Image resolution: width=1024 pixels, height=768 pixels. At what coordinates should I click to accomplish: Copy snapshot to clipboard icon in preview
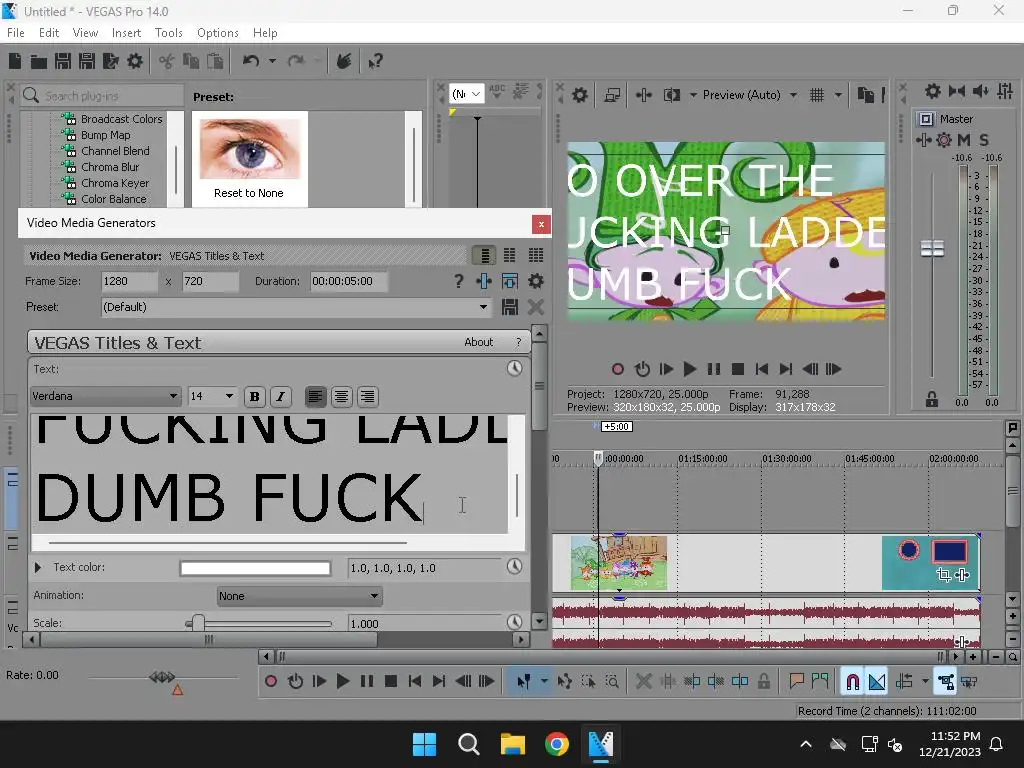[x=865, y=95]
